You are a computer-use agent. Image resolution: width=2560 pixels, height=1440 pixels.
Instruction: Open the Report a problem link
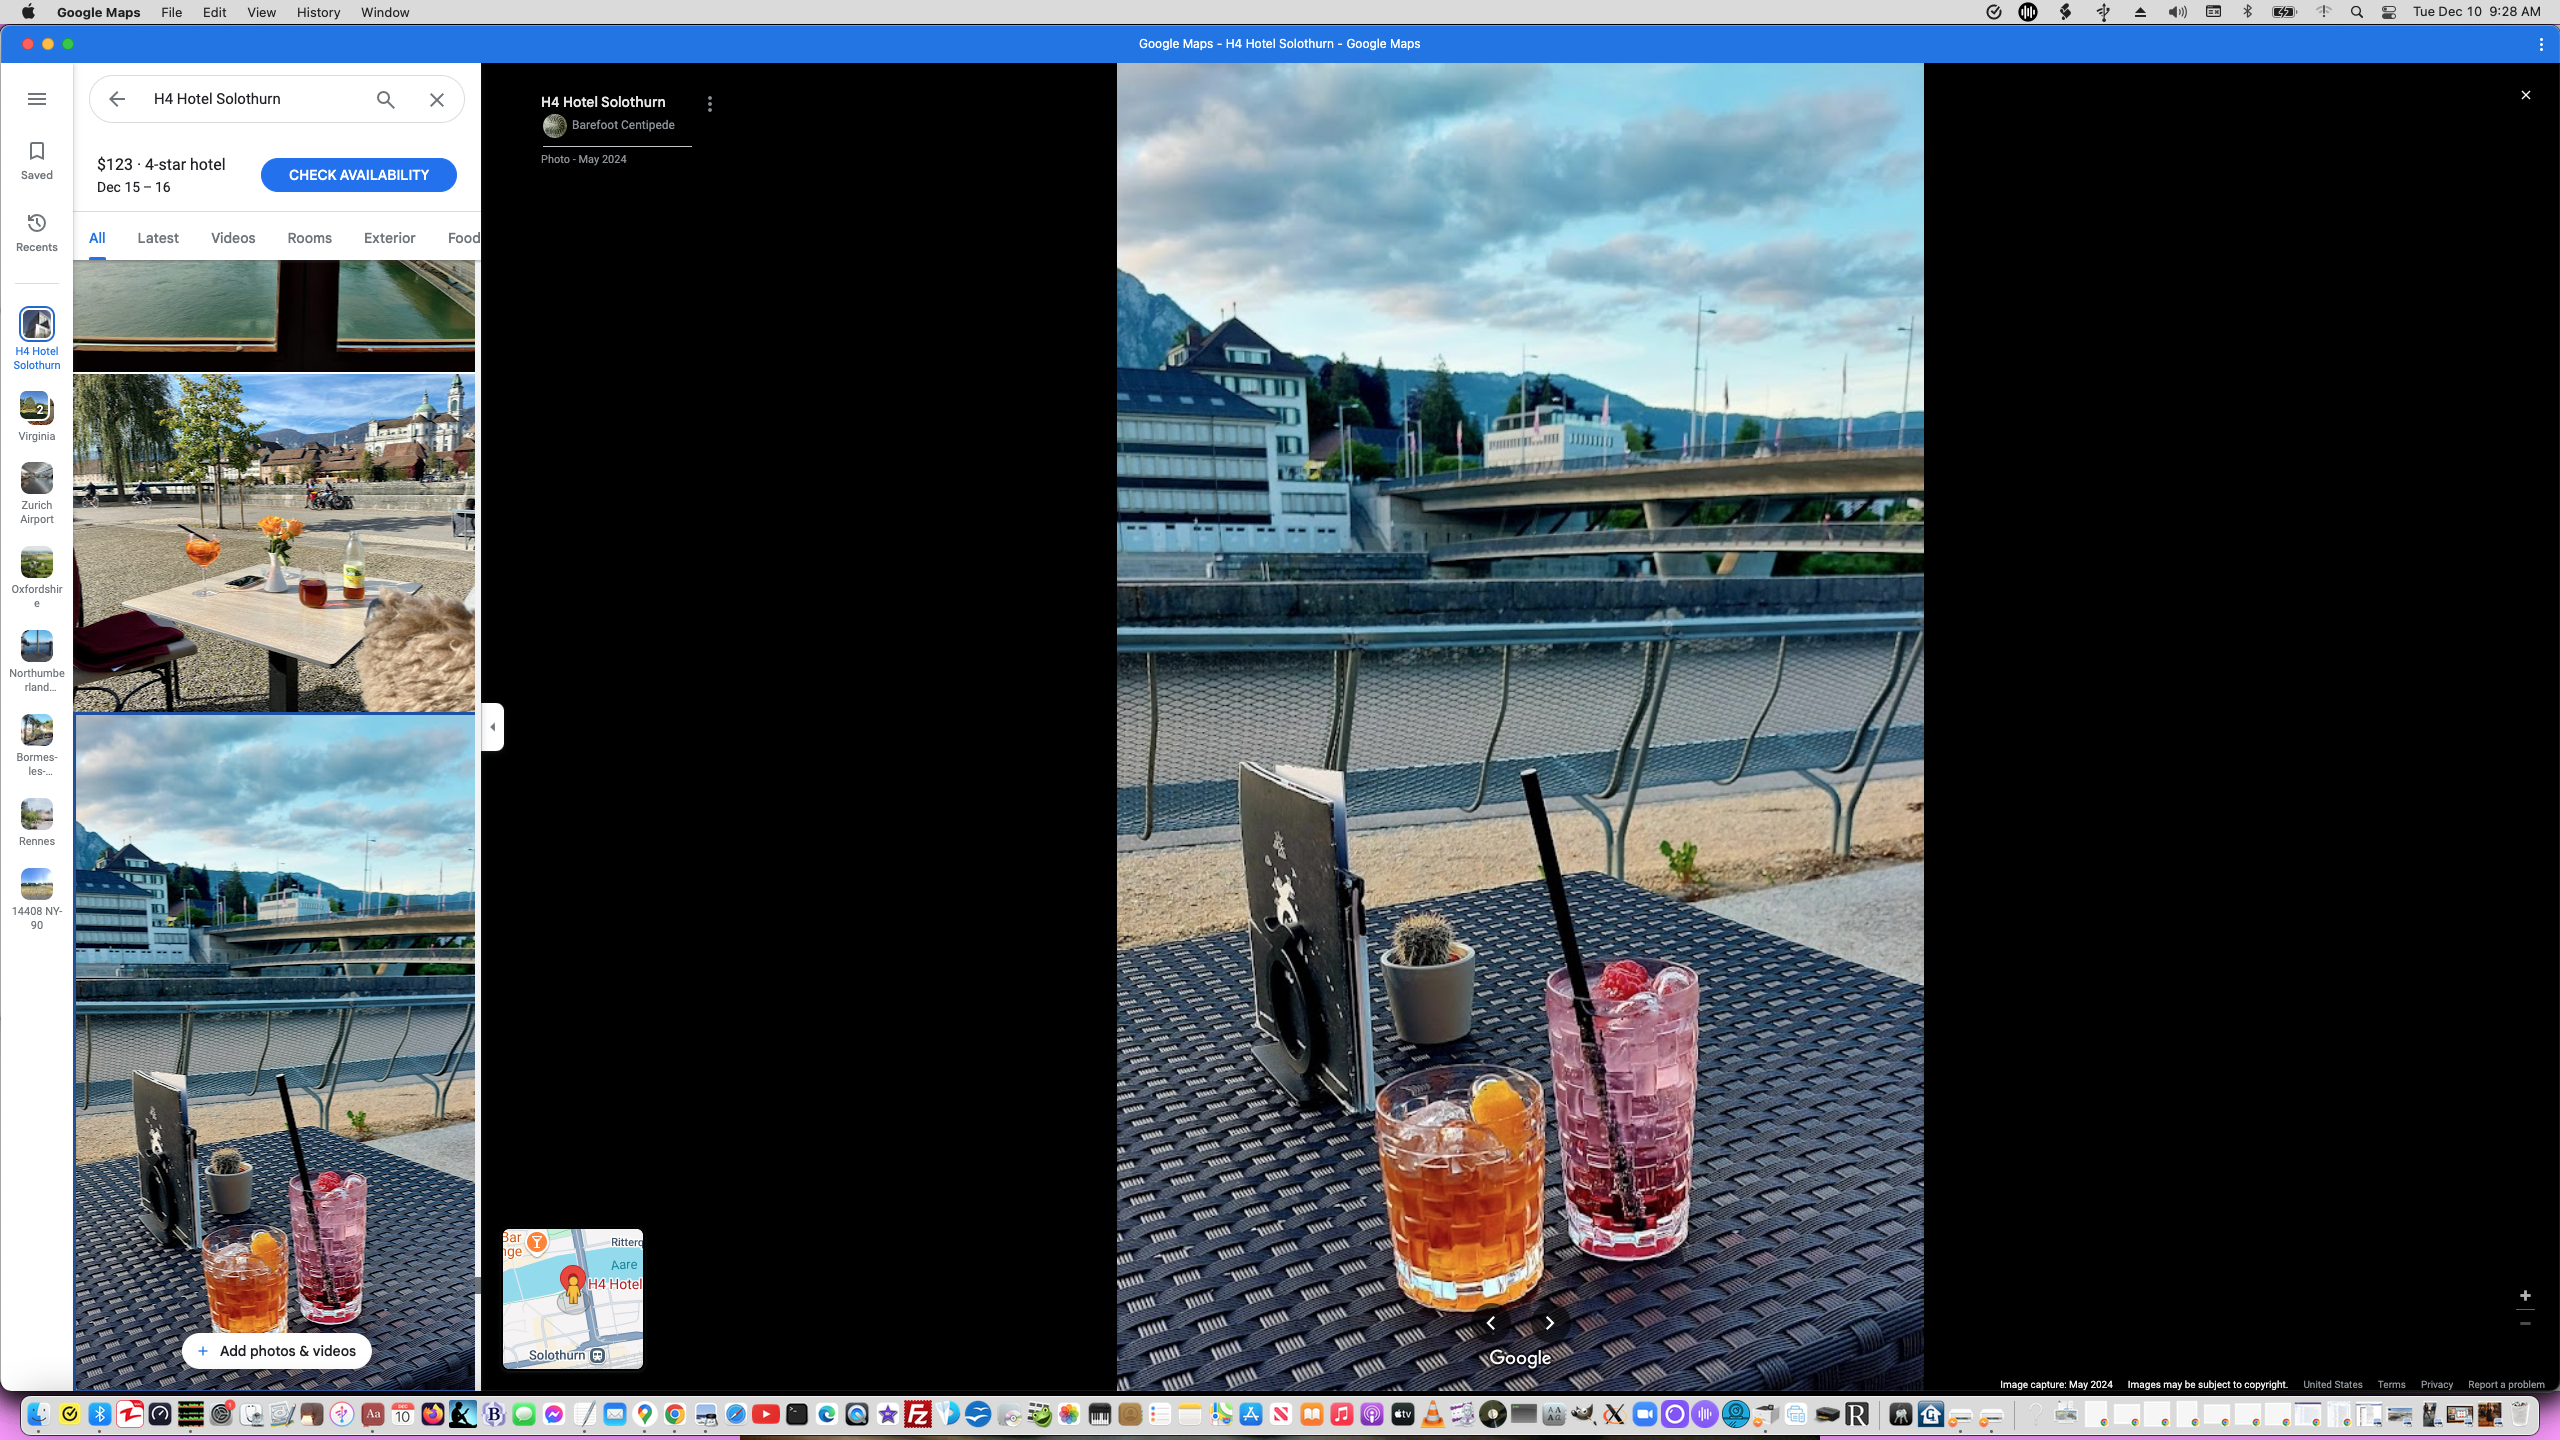2506,1385
